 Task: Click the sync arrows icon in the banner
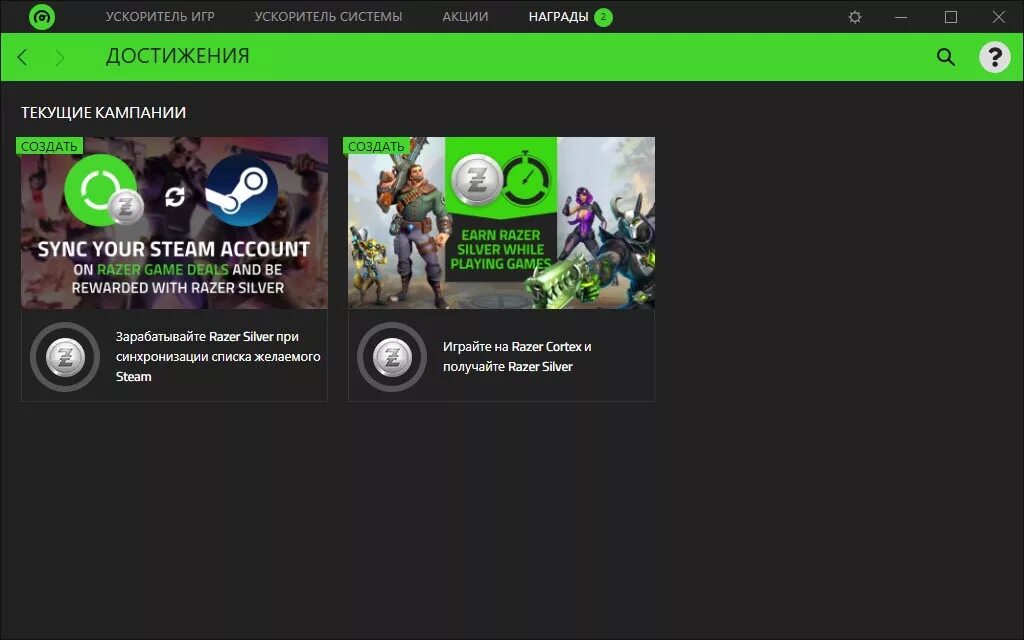pyautogui.click(x=175, y=197)
